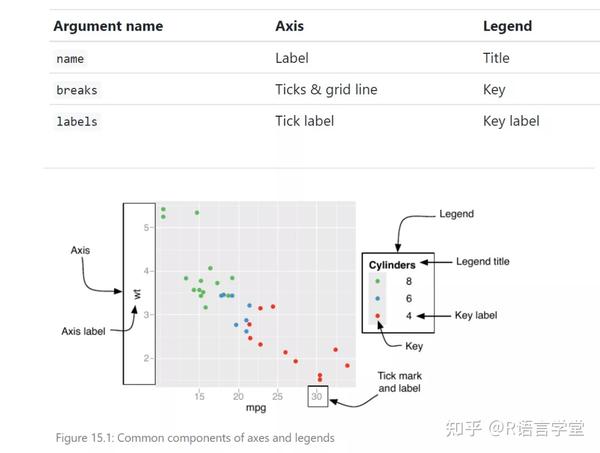The width and height of the screenshot is (600, 453).
Task: Click the 'Axis label' annotation text
Action: [83, 331]
